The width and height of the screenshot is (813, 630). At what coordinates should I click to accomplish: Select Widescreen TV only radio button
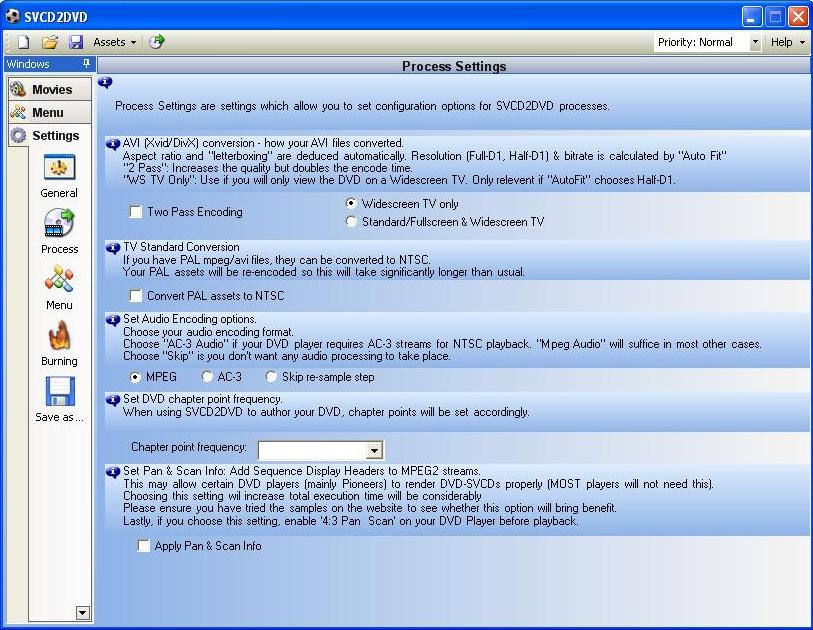pos(352,203)
